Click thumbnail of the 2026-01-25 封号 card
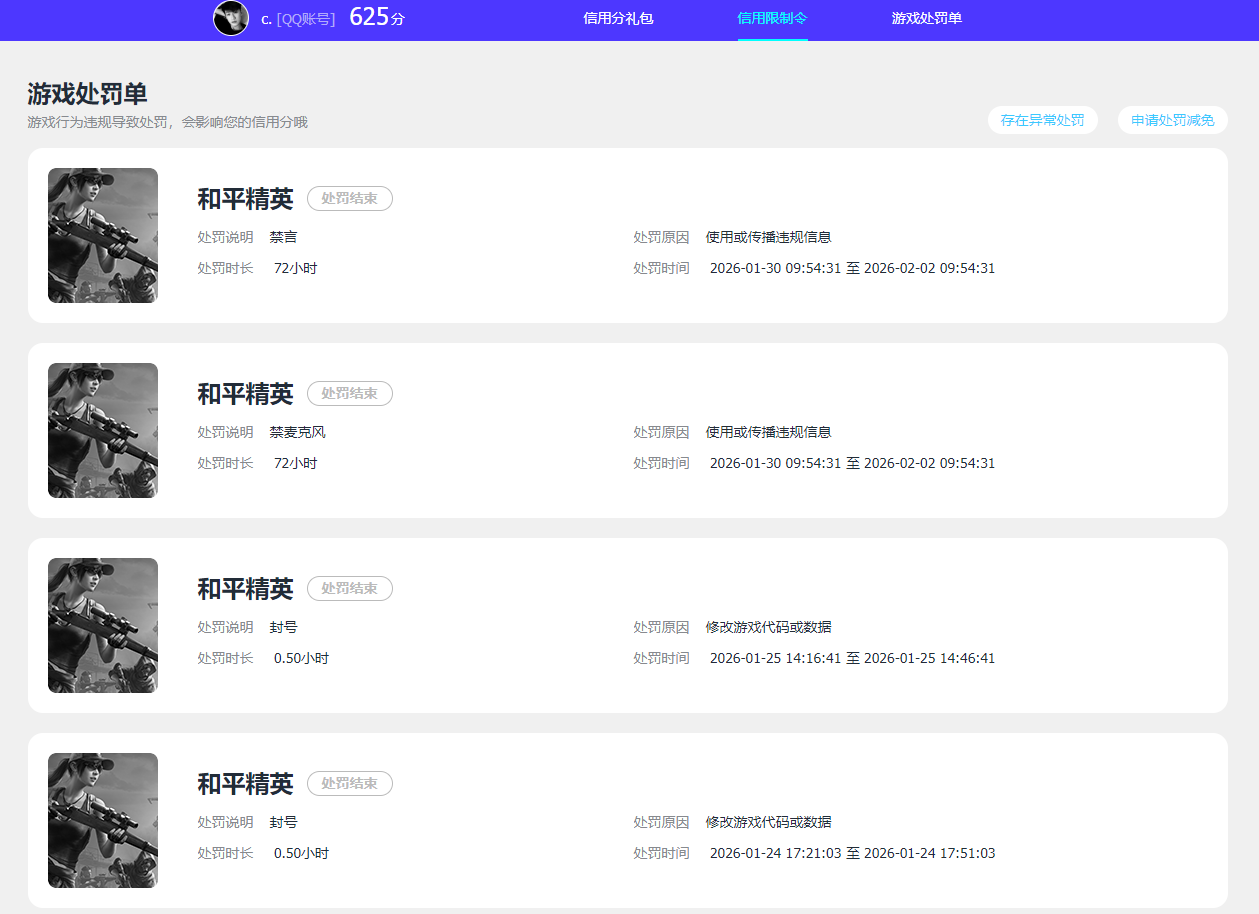The image size is (1259, 914). coord(103,625)
